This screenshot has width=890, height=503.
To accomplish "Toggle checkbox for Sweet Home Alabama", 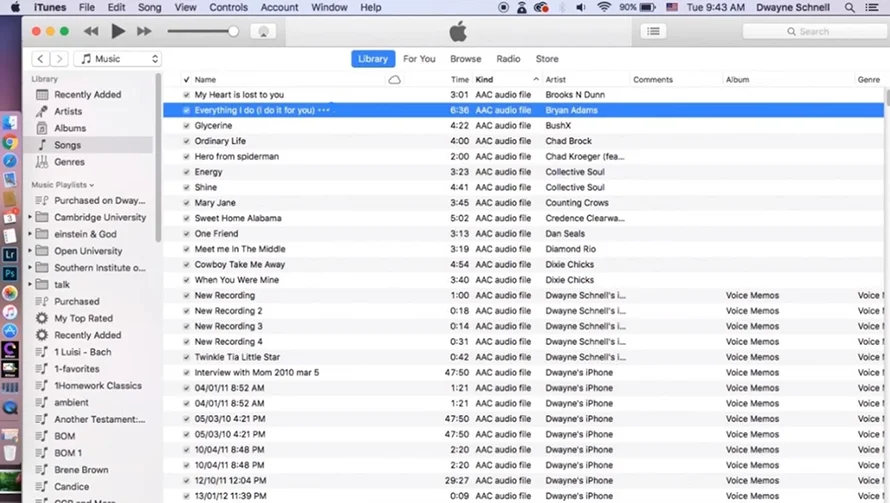I will coord(186,218).
